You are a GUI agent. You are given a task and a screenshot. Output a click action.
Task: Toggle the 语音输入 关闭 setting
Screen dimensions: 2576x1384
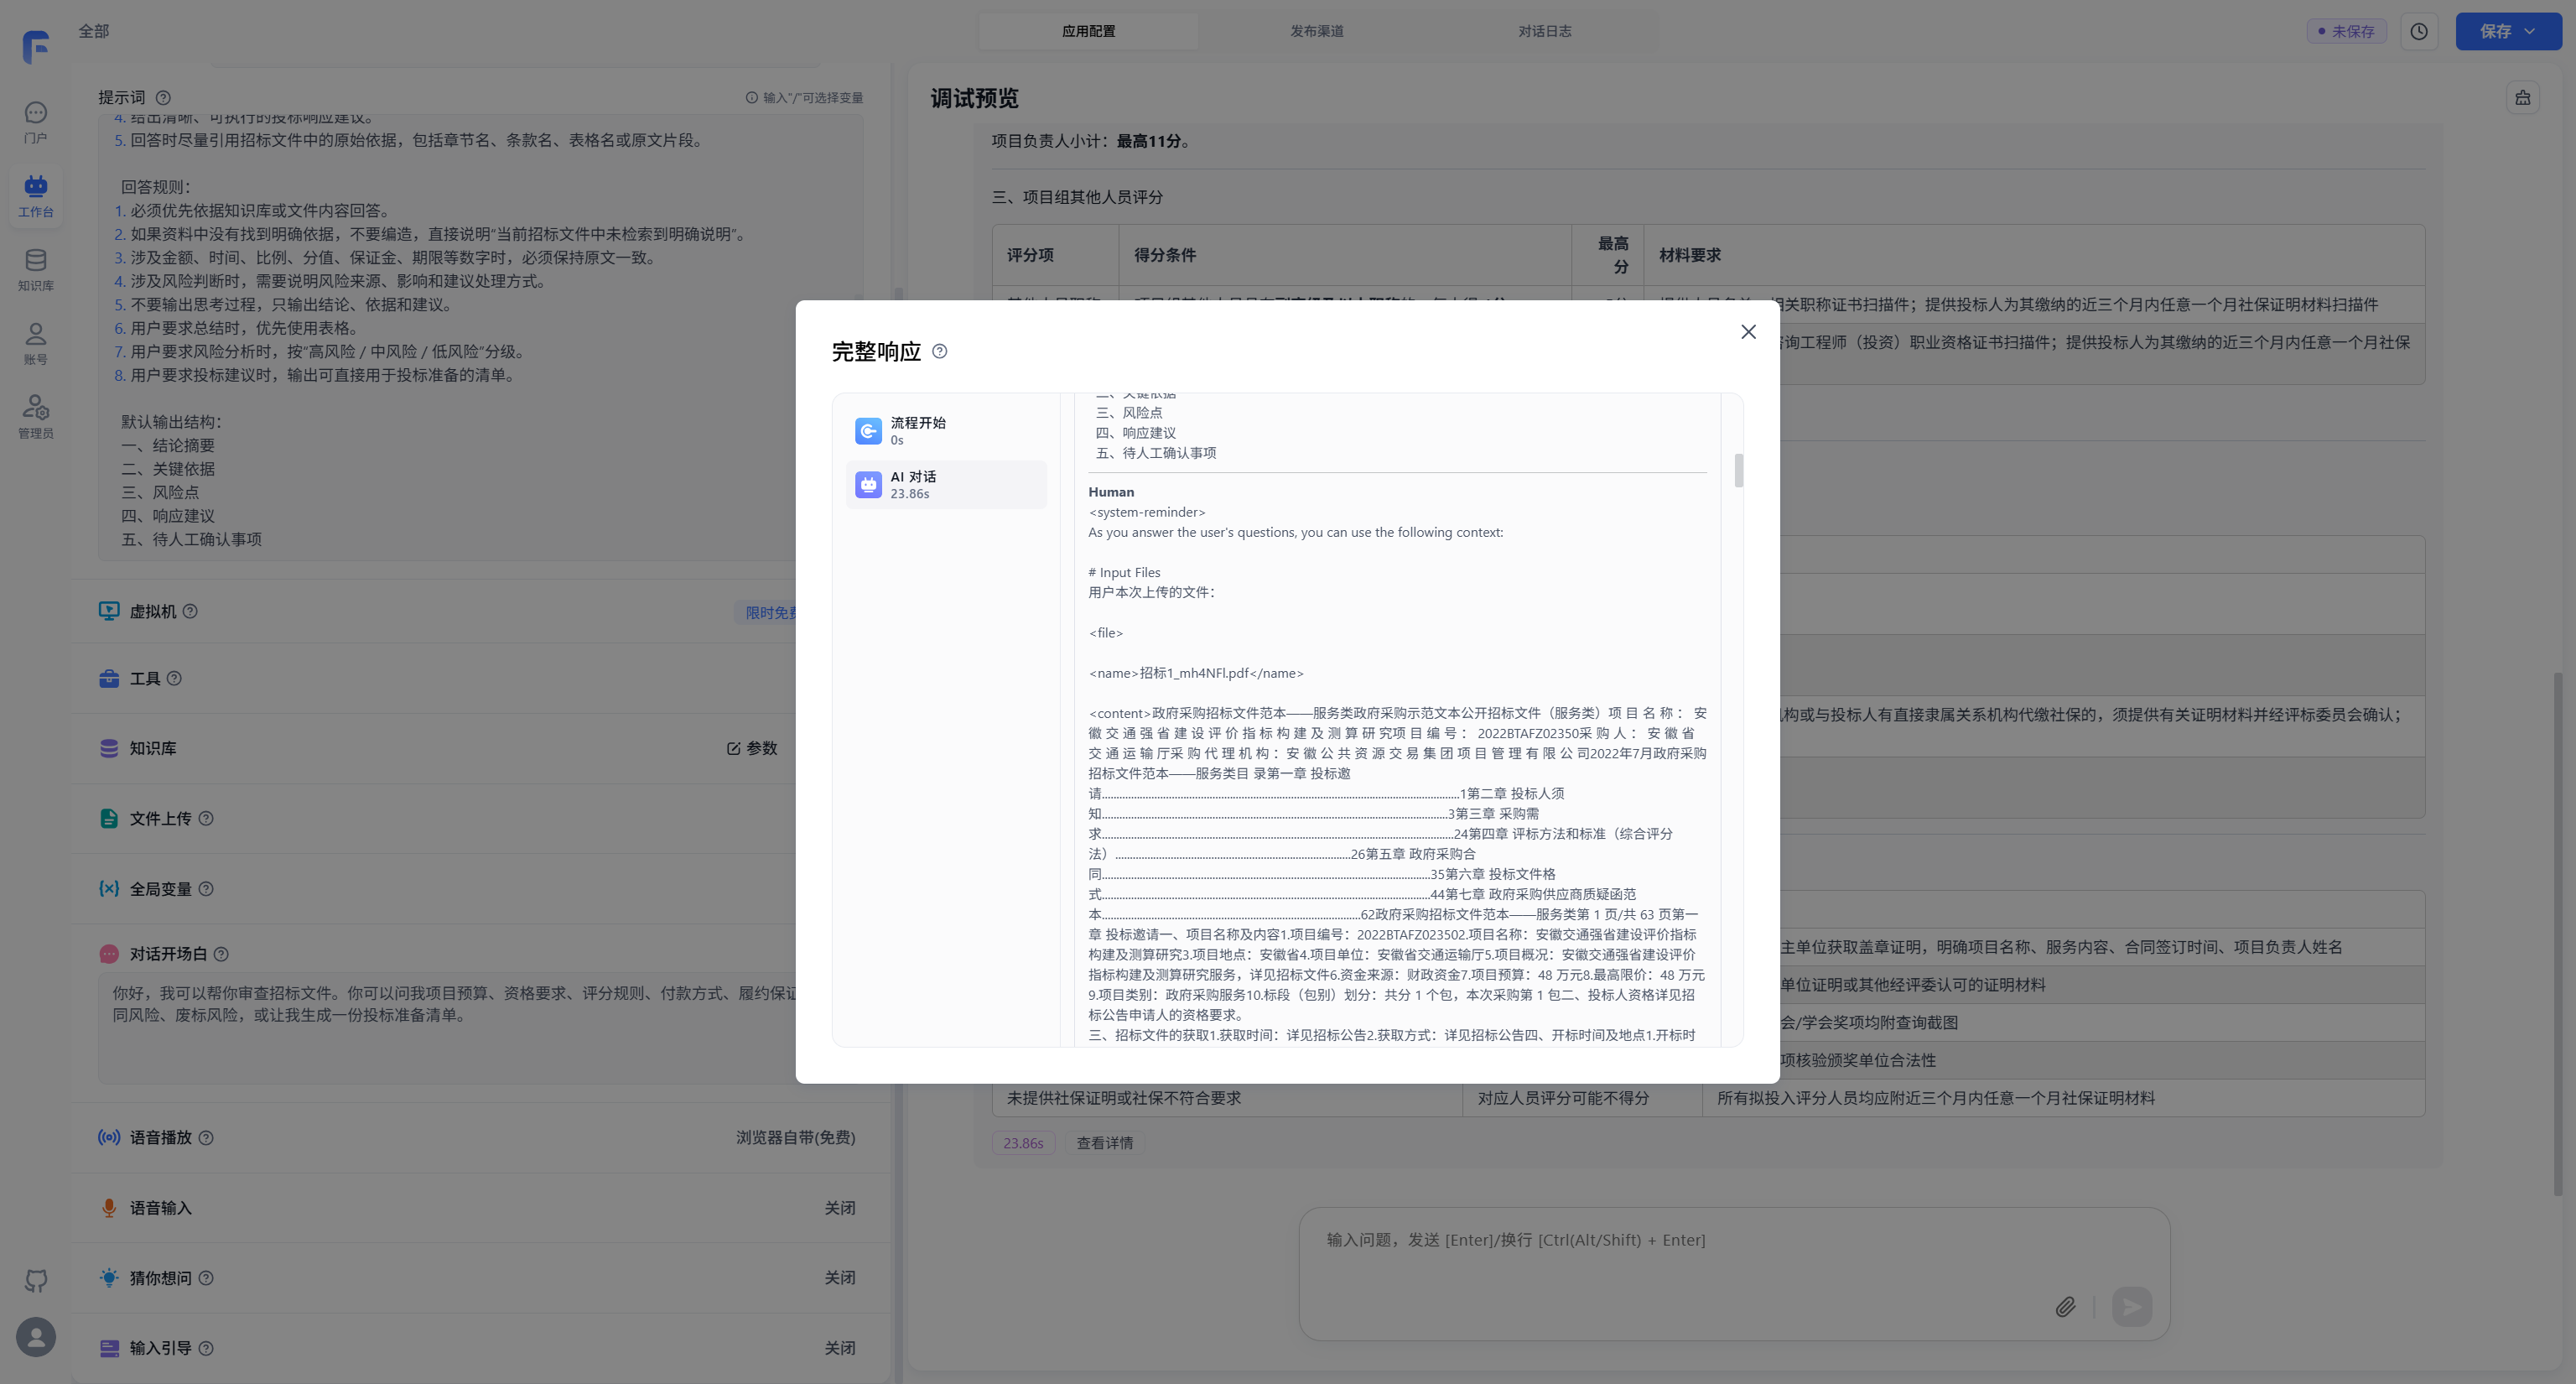840,1208
